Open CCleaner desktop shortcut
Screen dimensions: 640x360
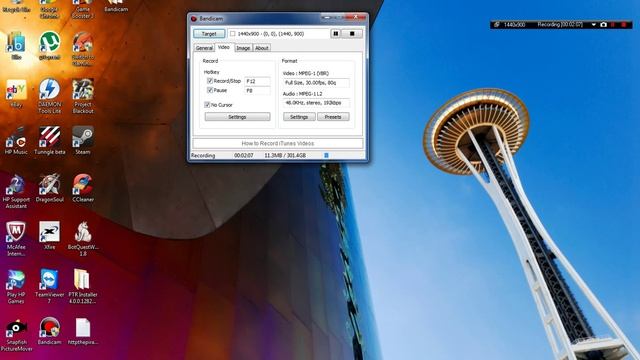[x=83, y=188]
